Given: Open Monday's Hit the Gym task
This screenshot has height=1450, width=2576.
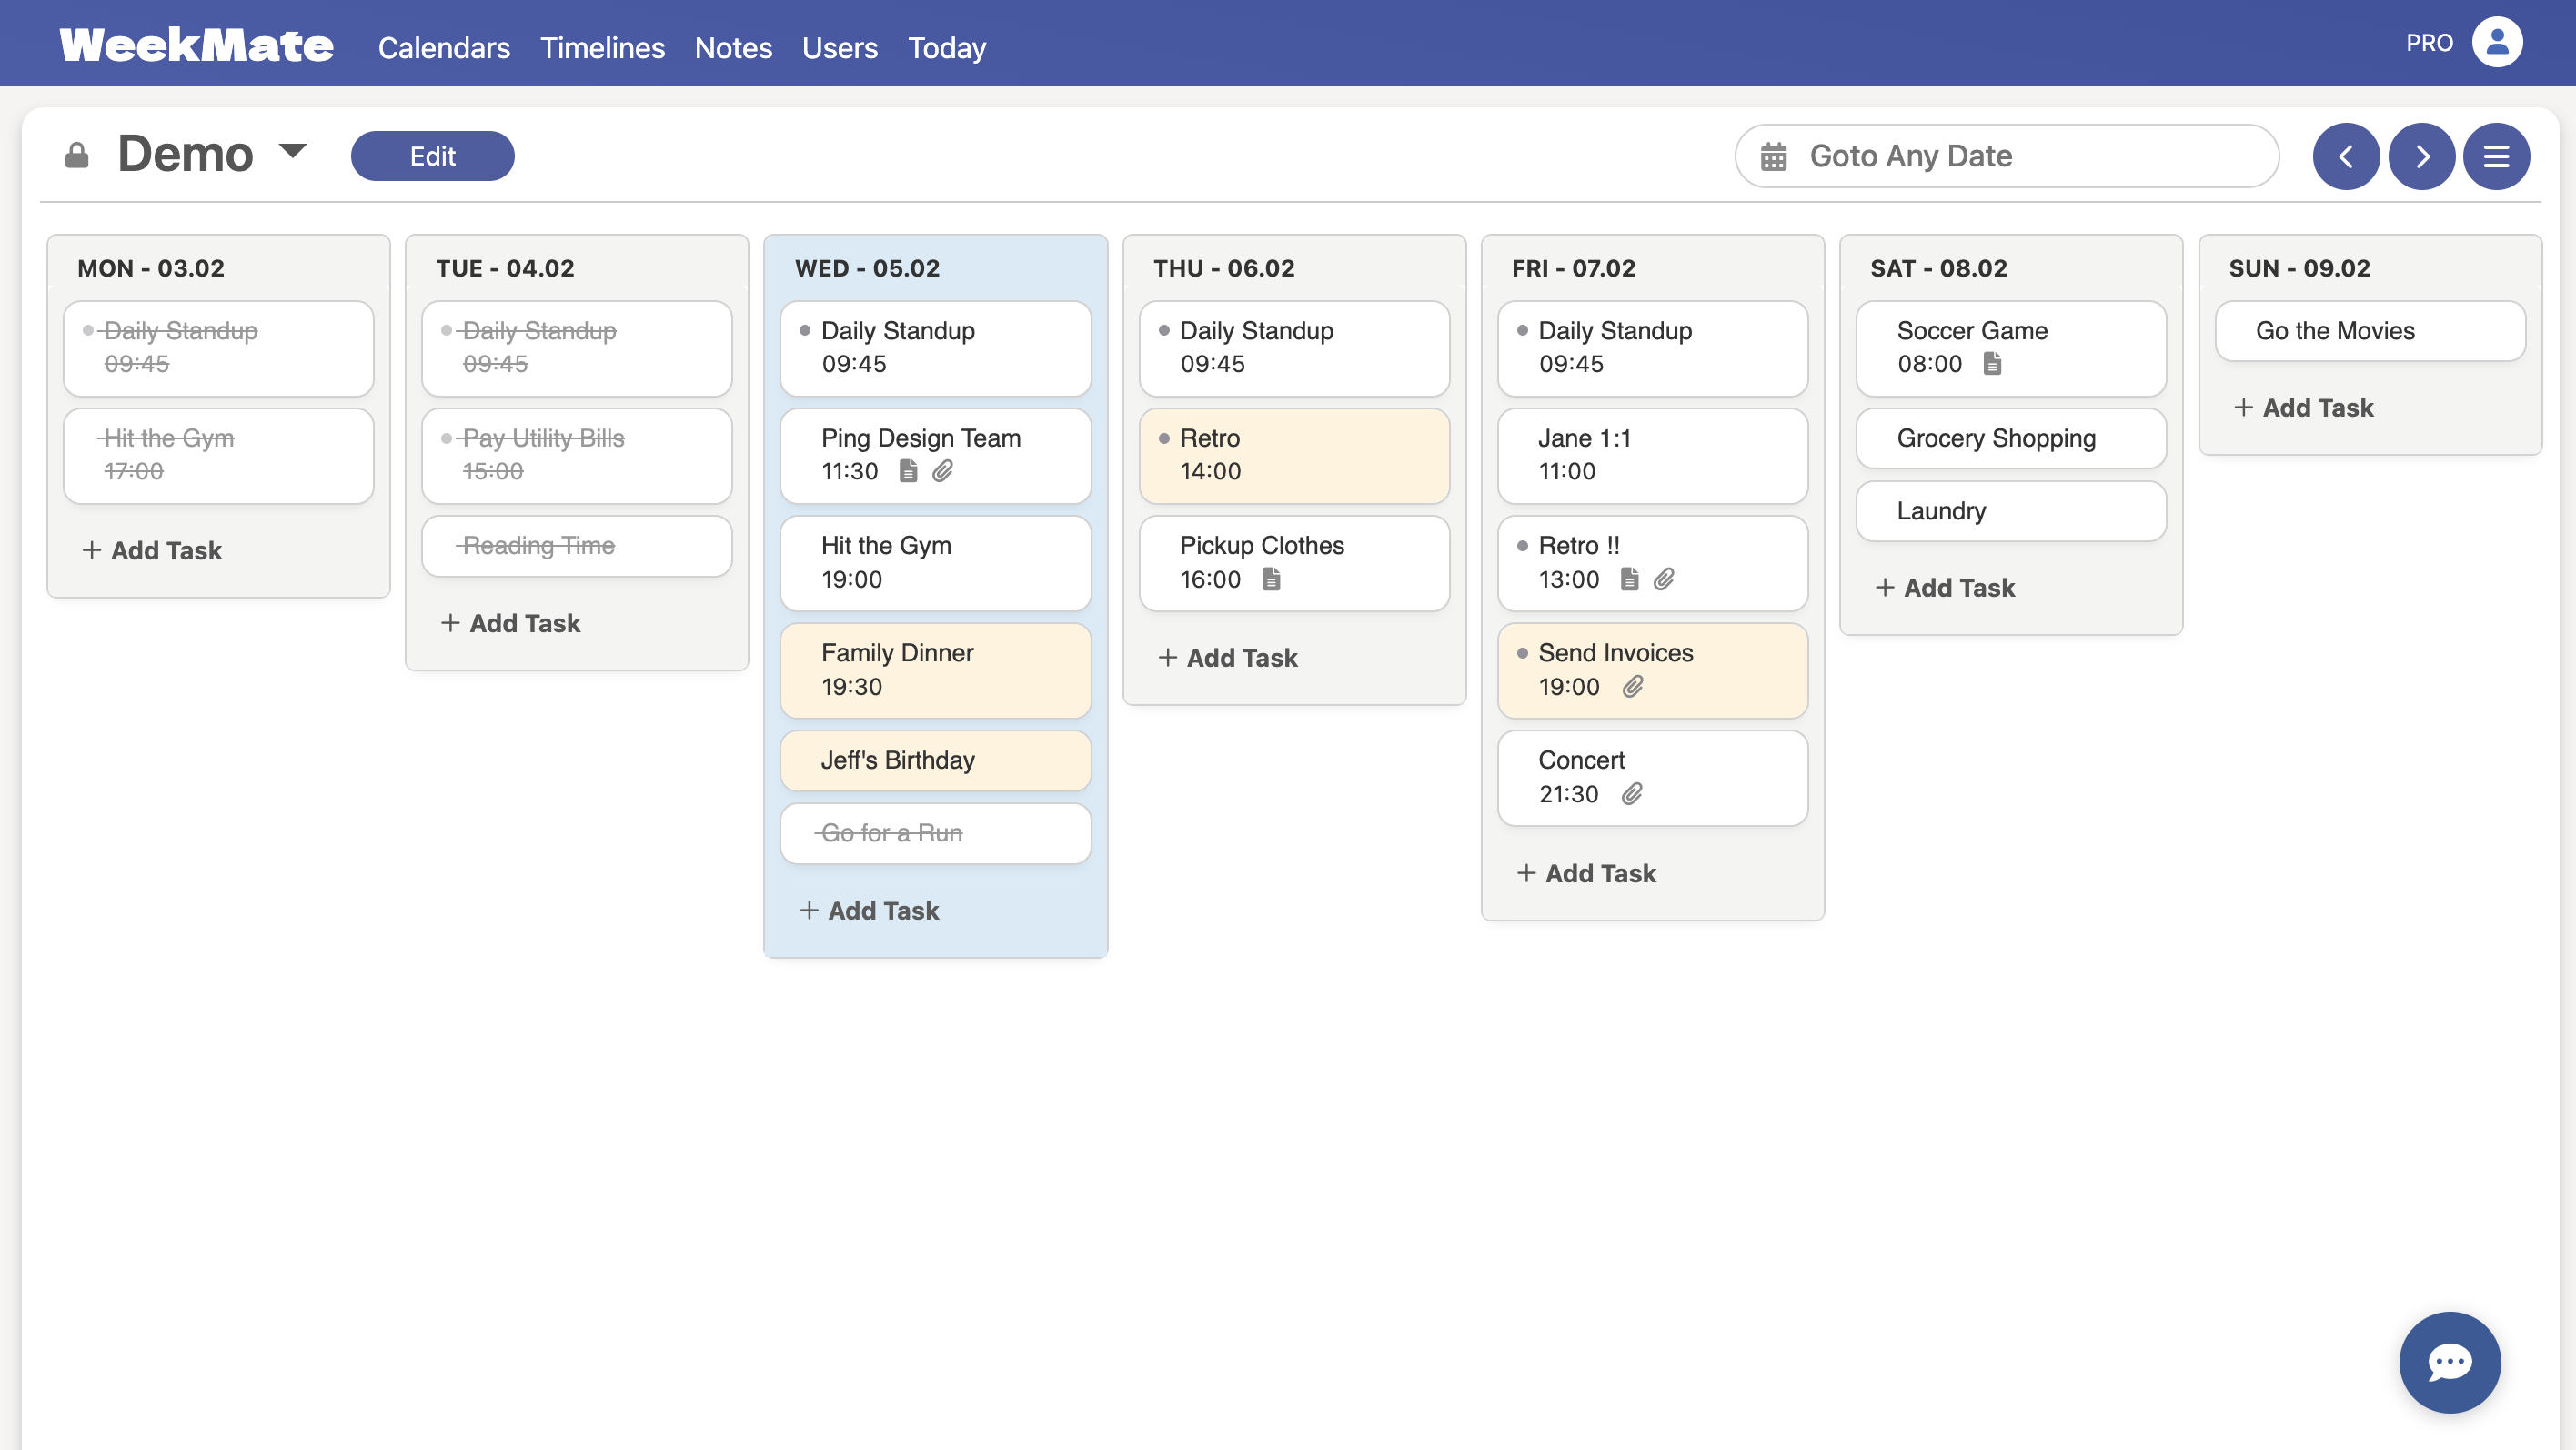Looking at the screenshot, I should click(x=218, y=455).
